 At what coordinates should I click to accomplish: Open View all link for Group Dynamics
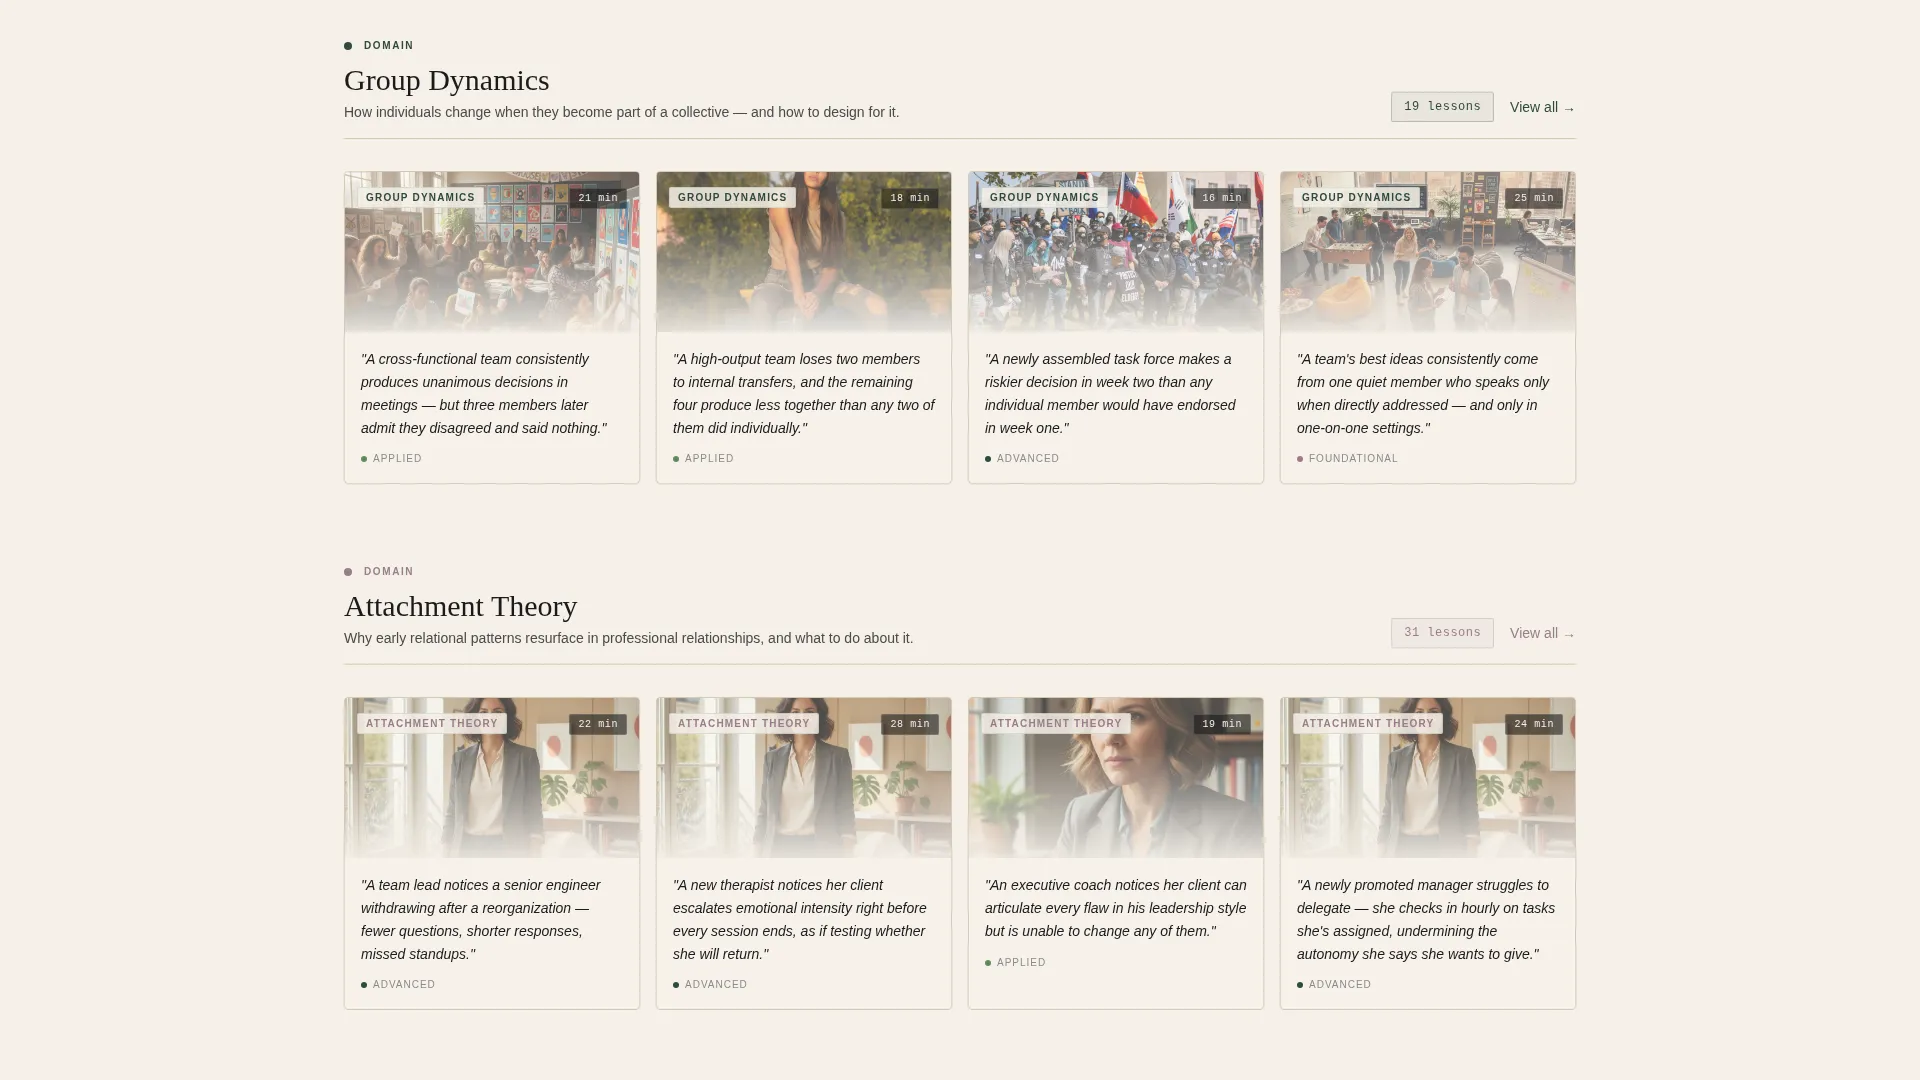coord(1542,107)
